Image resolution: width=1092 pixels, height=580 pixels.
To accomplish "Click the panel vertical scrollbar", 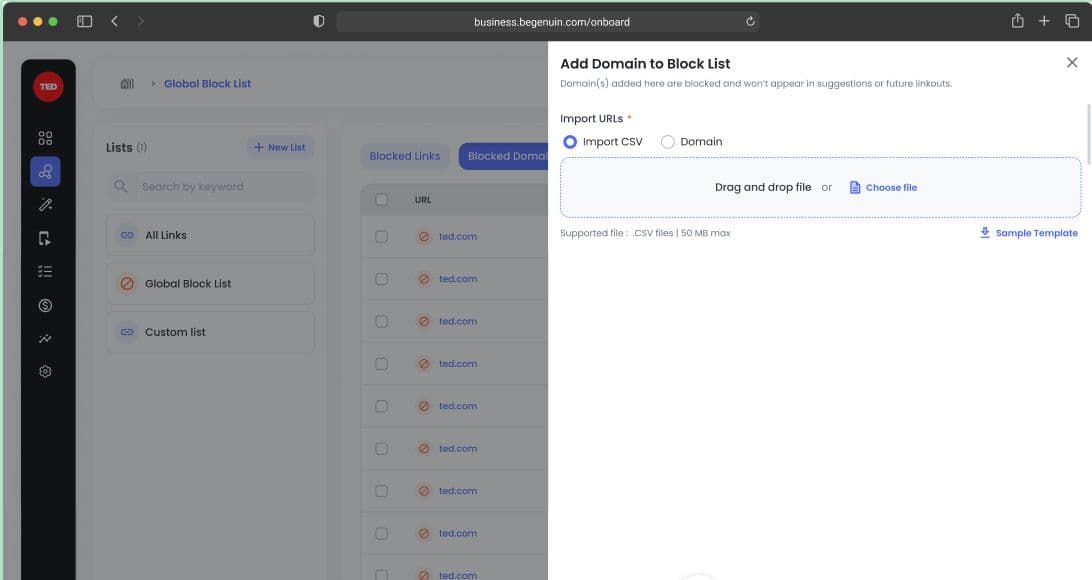I will click(1088, 132).
